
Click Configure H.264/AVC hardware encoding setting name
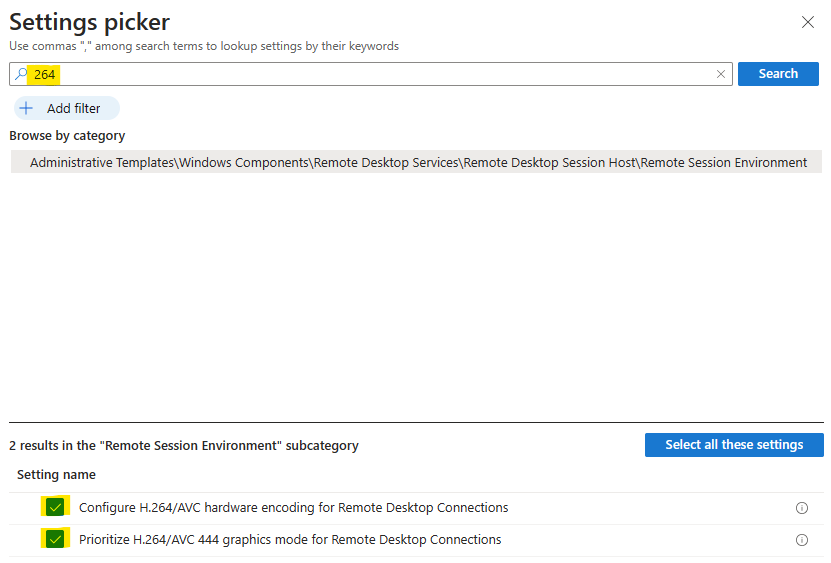click(x=294, y=508)
